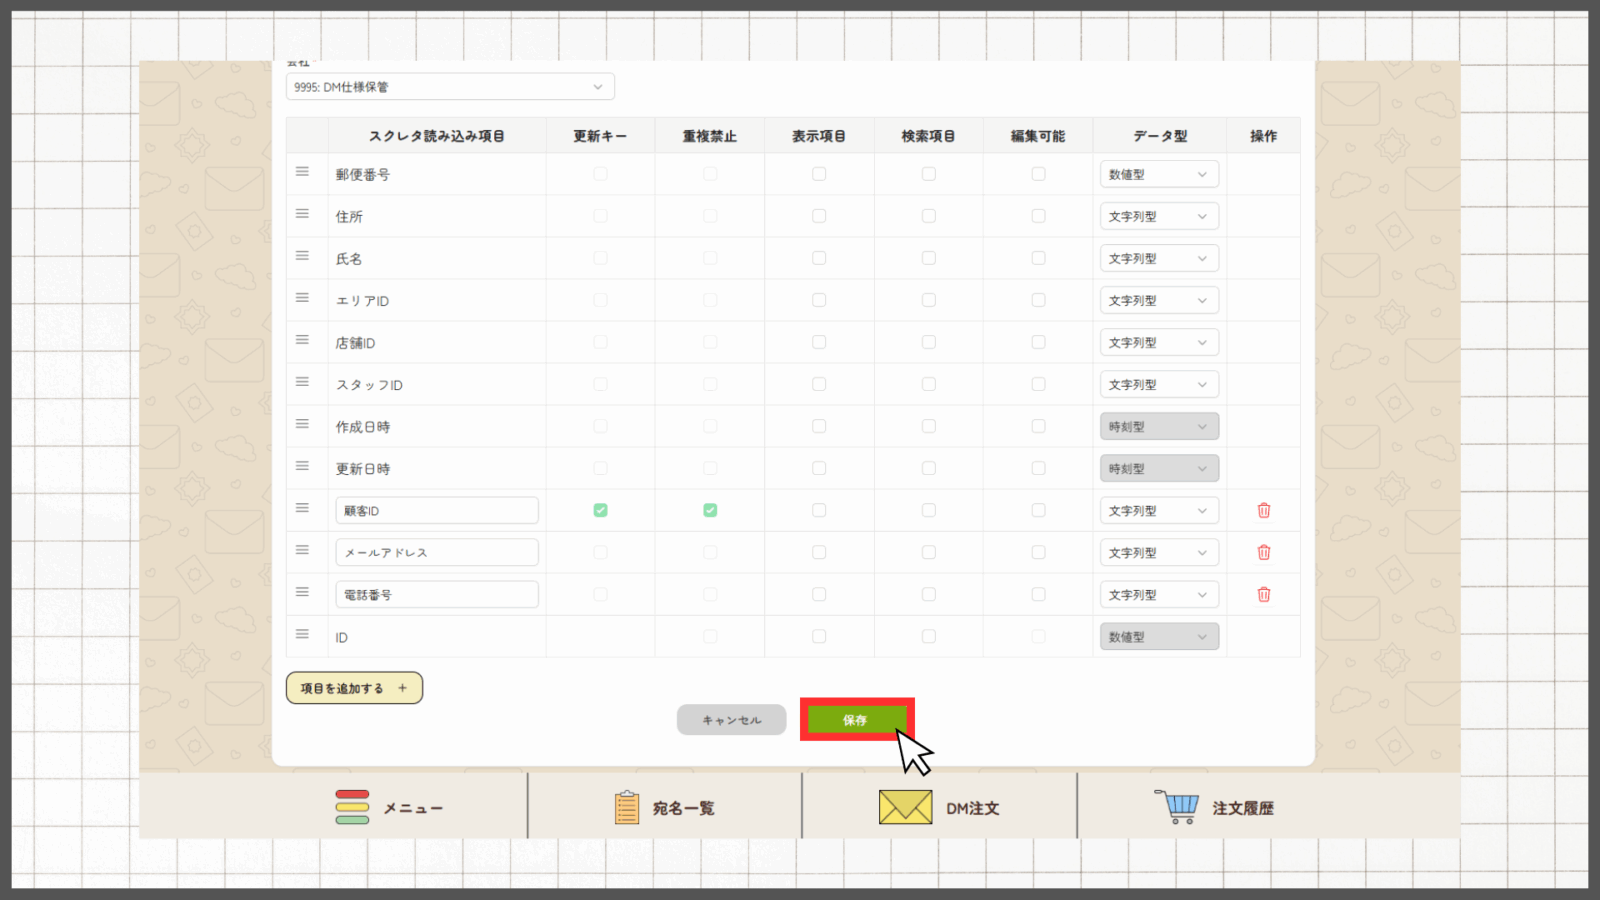Enable 表示項目 checkbox for 住所 row
Image resolution: width=1600 pixels, height=900 pixels.
(x=819, y=216)
